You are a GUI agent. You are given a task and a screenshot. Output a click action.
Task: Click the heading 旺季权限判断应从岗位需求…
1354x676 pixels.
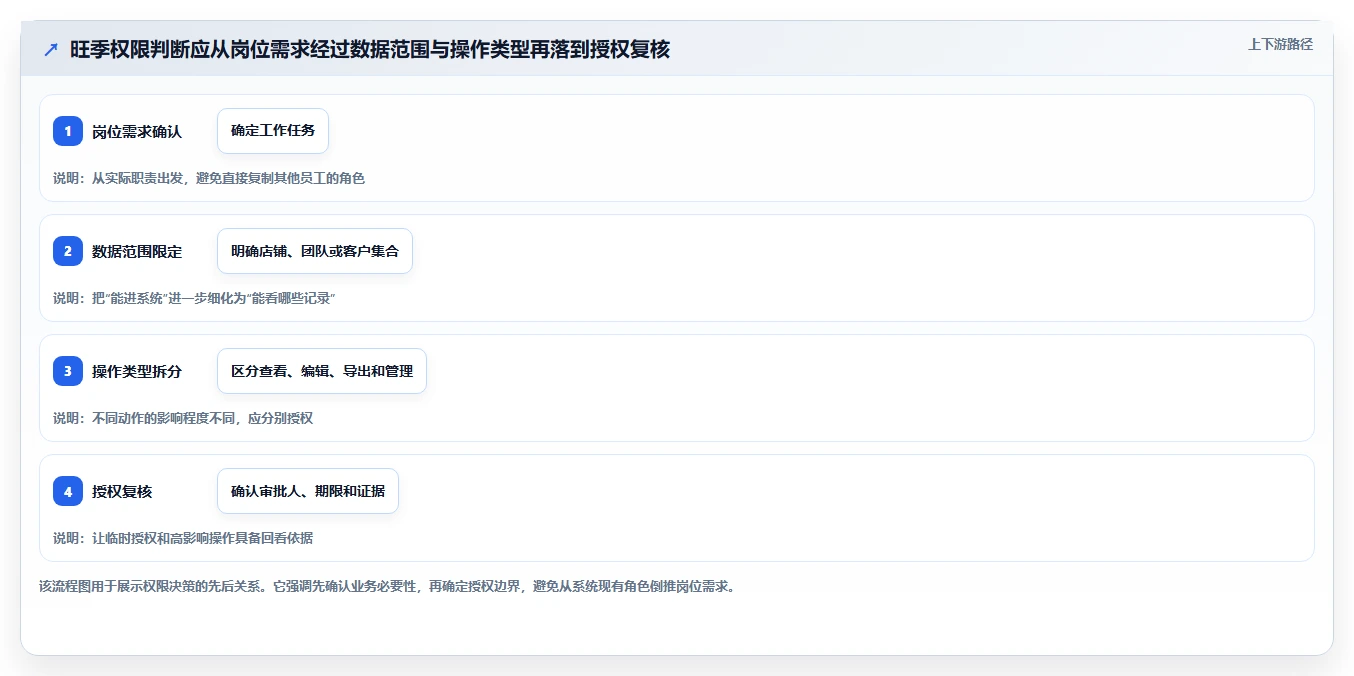coord(370,50)
